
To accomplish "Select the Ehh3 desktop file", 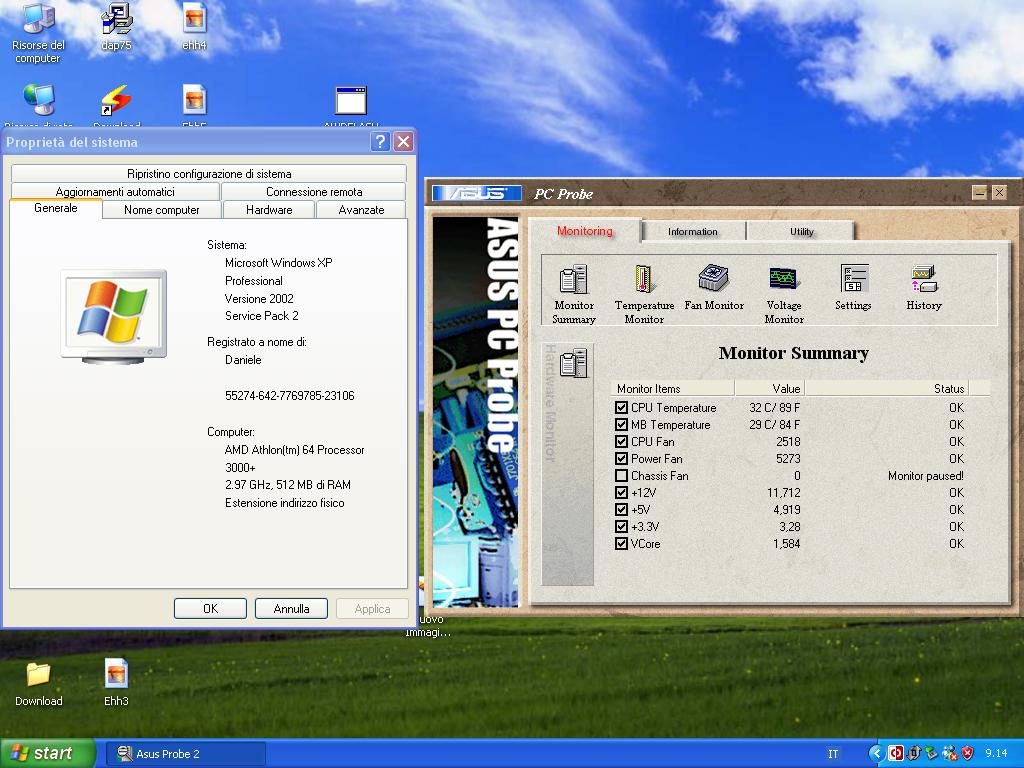I will 116,682.
